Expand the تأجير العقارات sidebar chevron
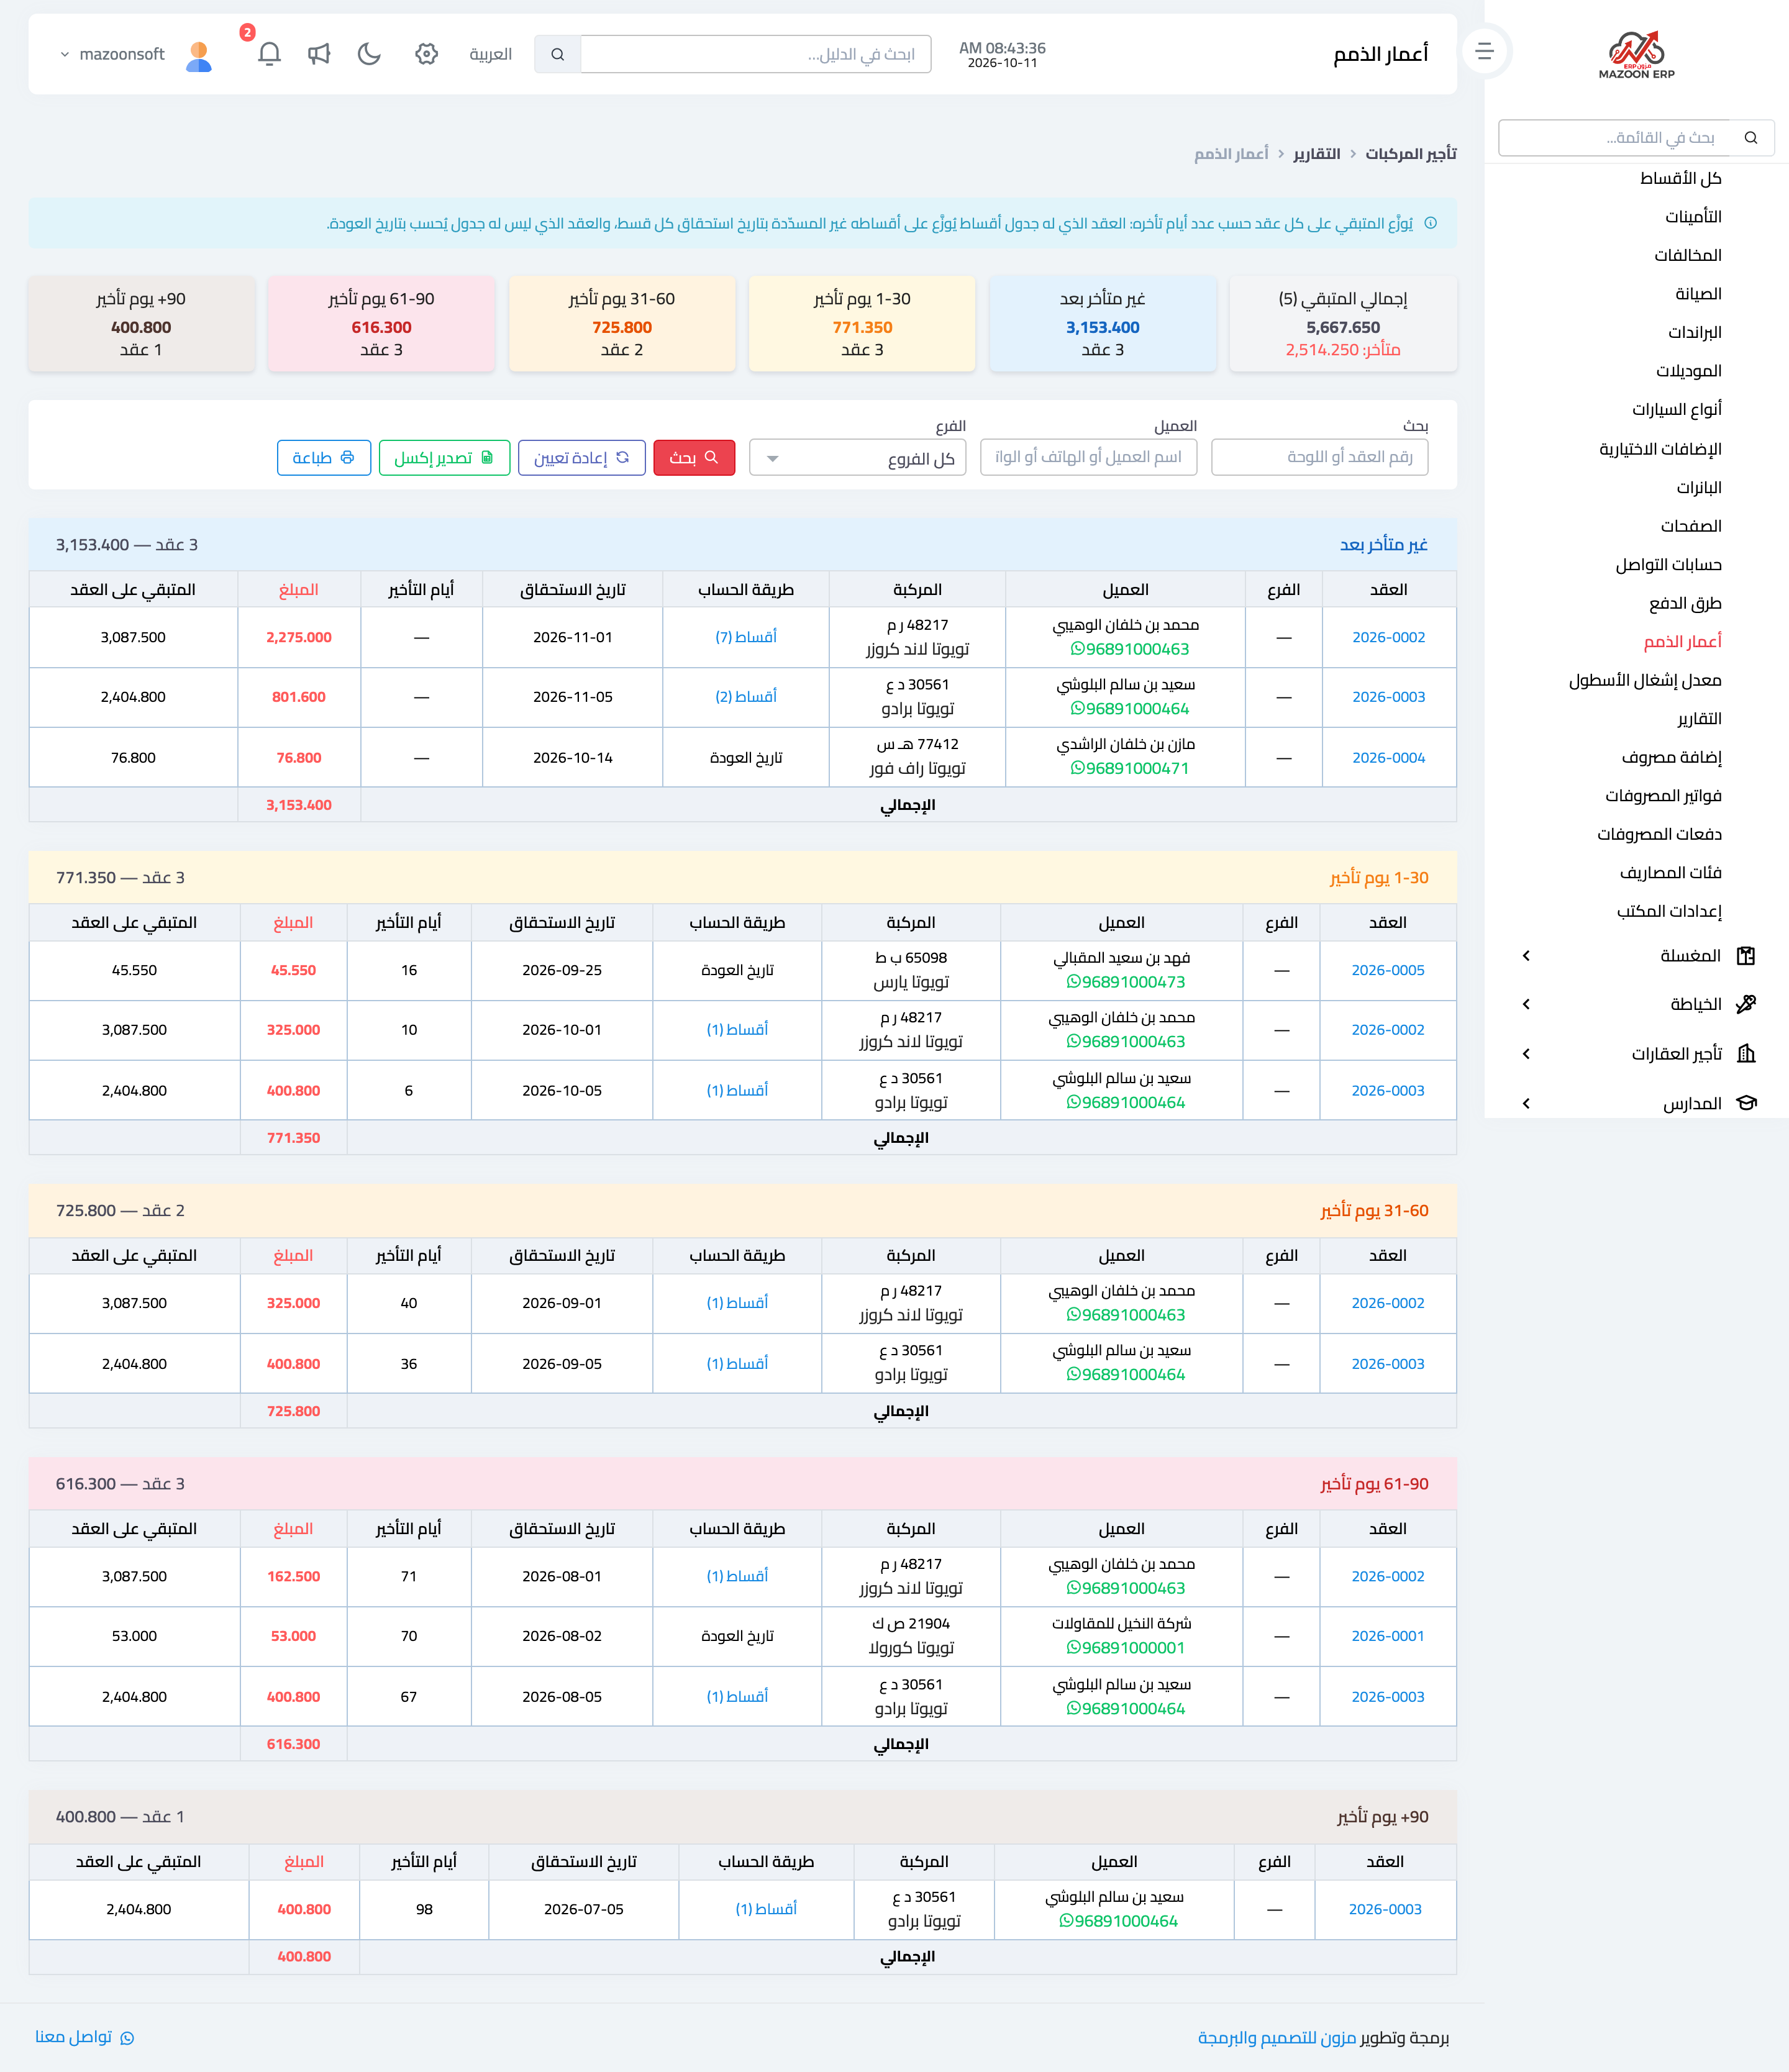Viewport: 1789px width, 2072px height. [x=1526, y=1053]
